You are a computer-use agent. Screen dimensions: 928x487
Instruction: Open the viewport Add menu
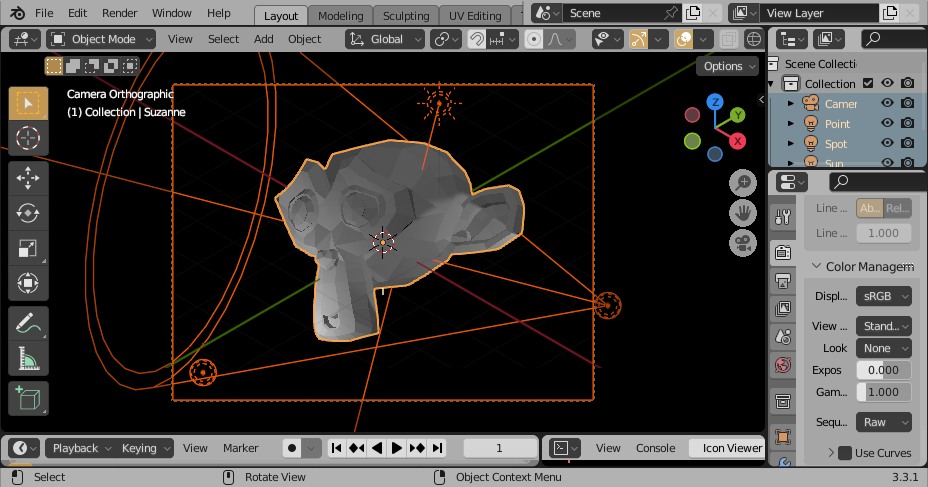[263, 39]
